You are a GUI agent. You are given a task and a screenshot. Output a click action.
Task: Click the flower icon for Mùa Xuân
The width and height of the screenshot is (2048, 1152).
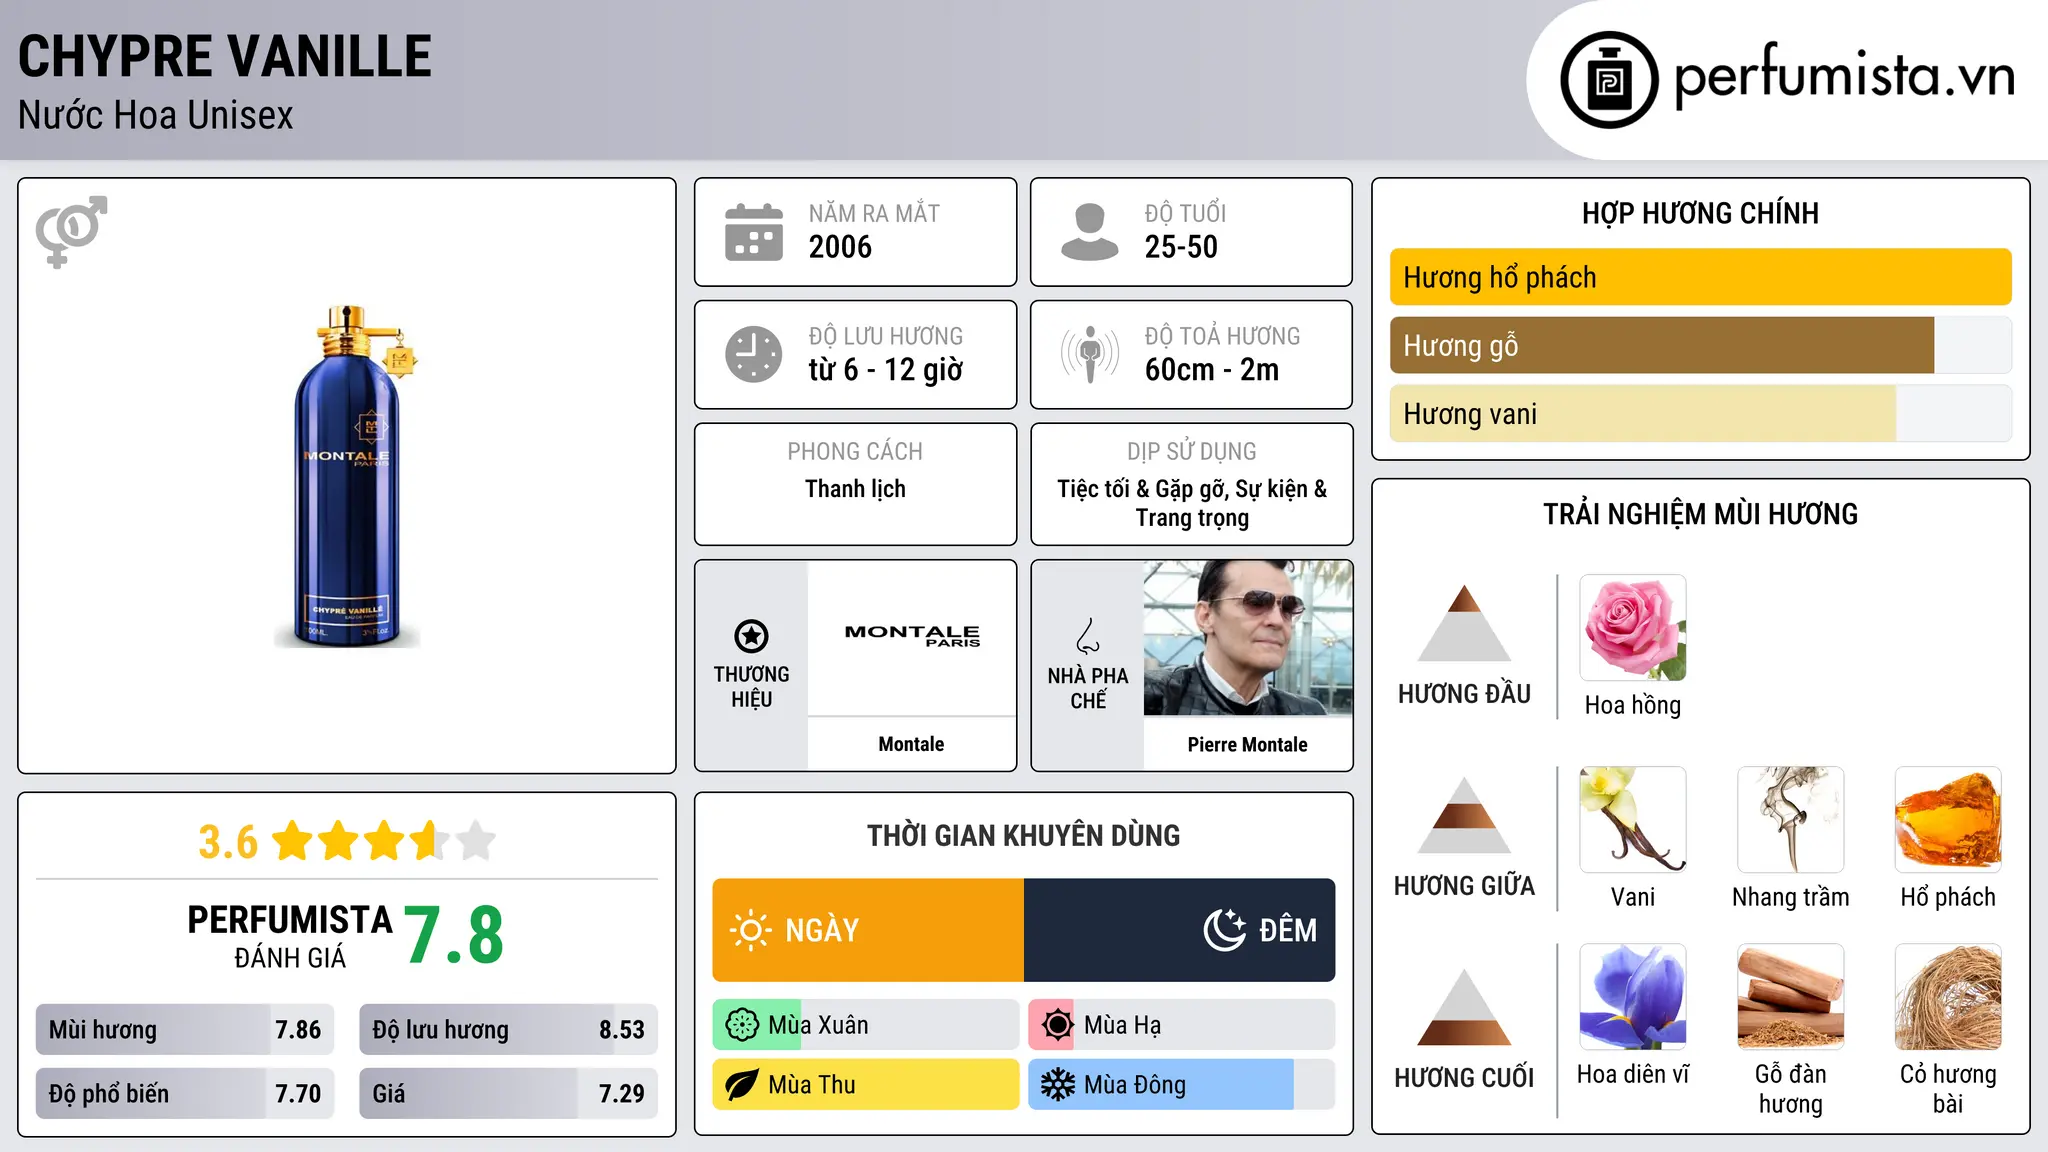[x=742, y=1025]
